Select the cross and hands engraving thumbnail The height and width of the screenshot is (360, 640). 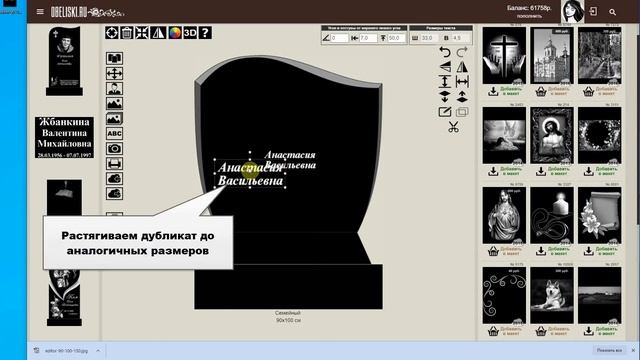504,56
